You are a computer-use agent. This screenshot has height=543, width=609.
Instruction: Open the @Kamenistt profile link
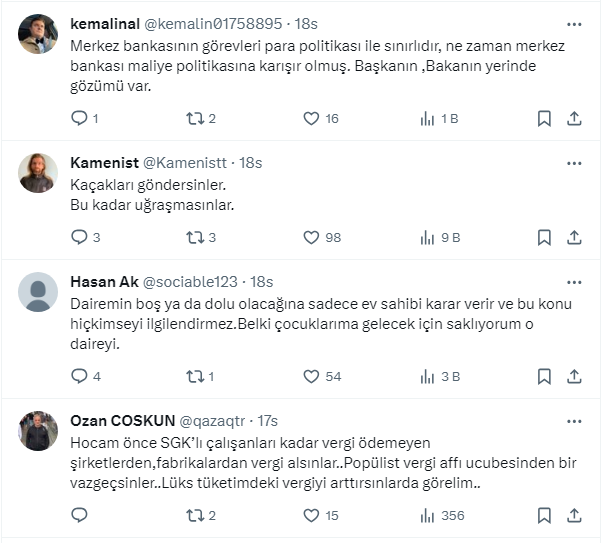(x=188, y=163)
